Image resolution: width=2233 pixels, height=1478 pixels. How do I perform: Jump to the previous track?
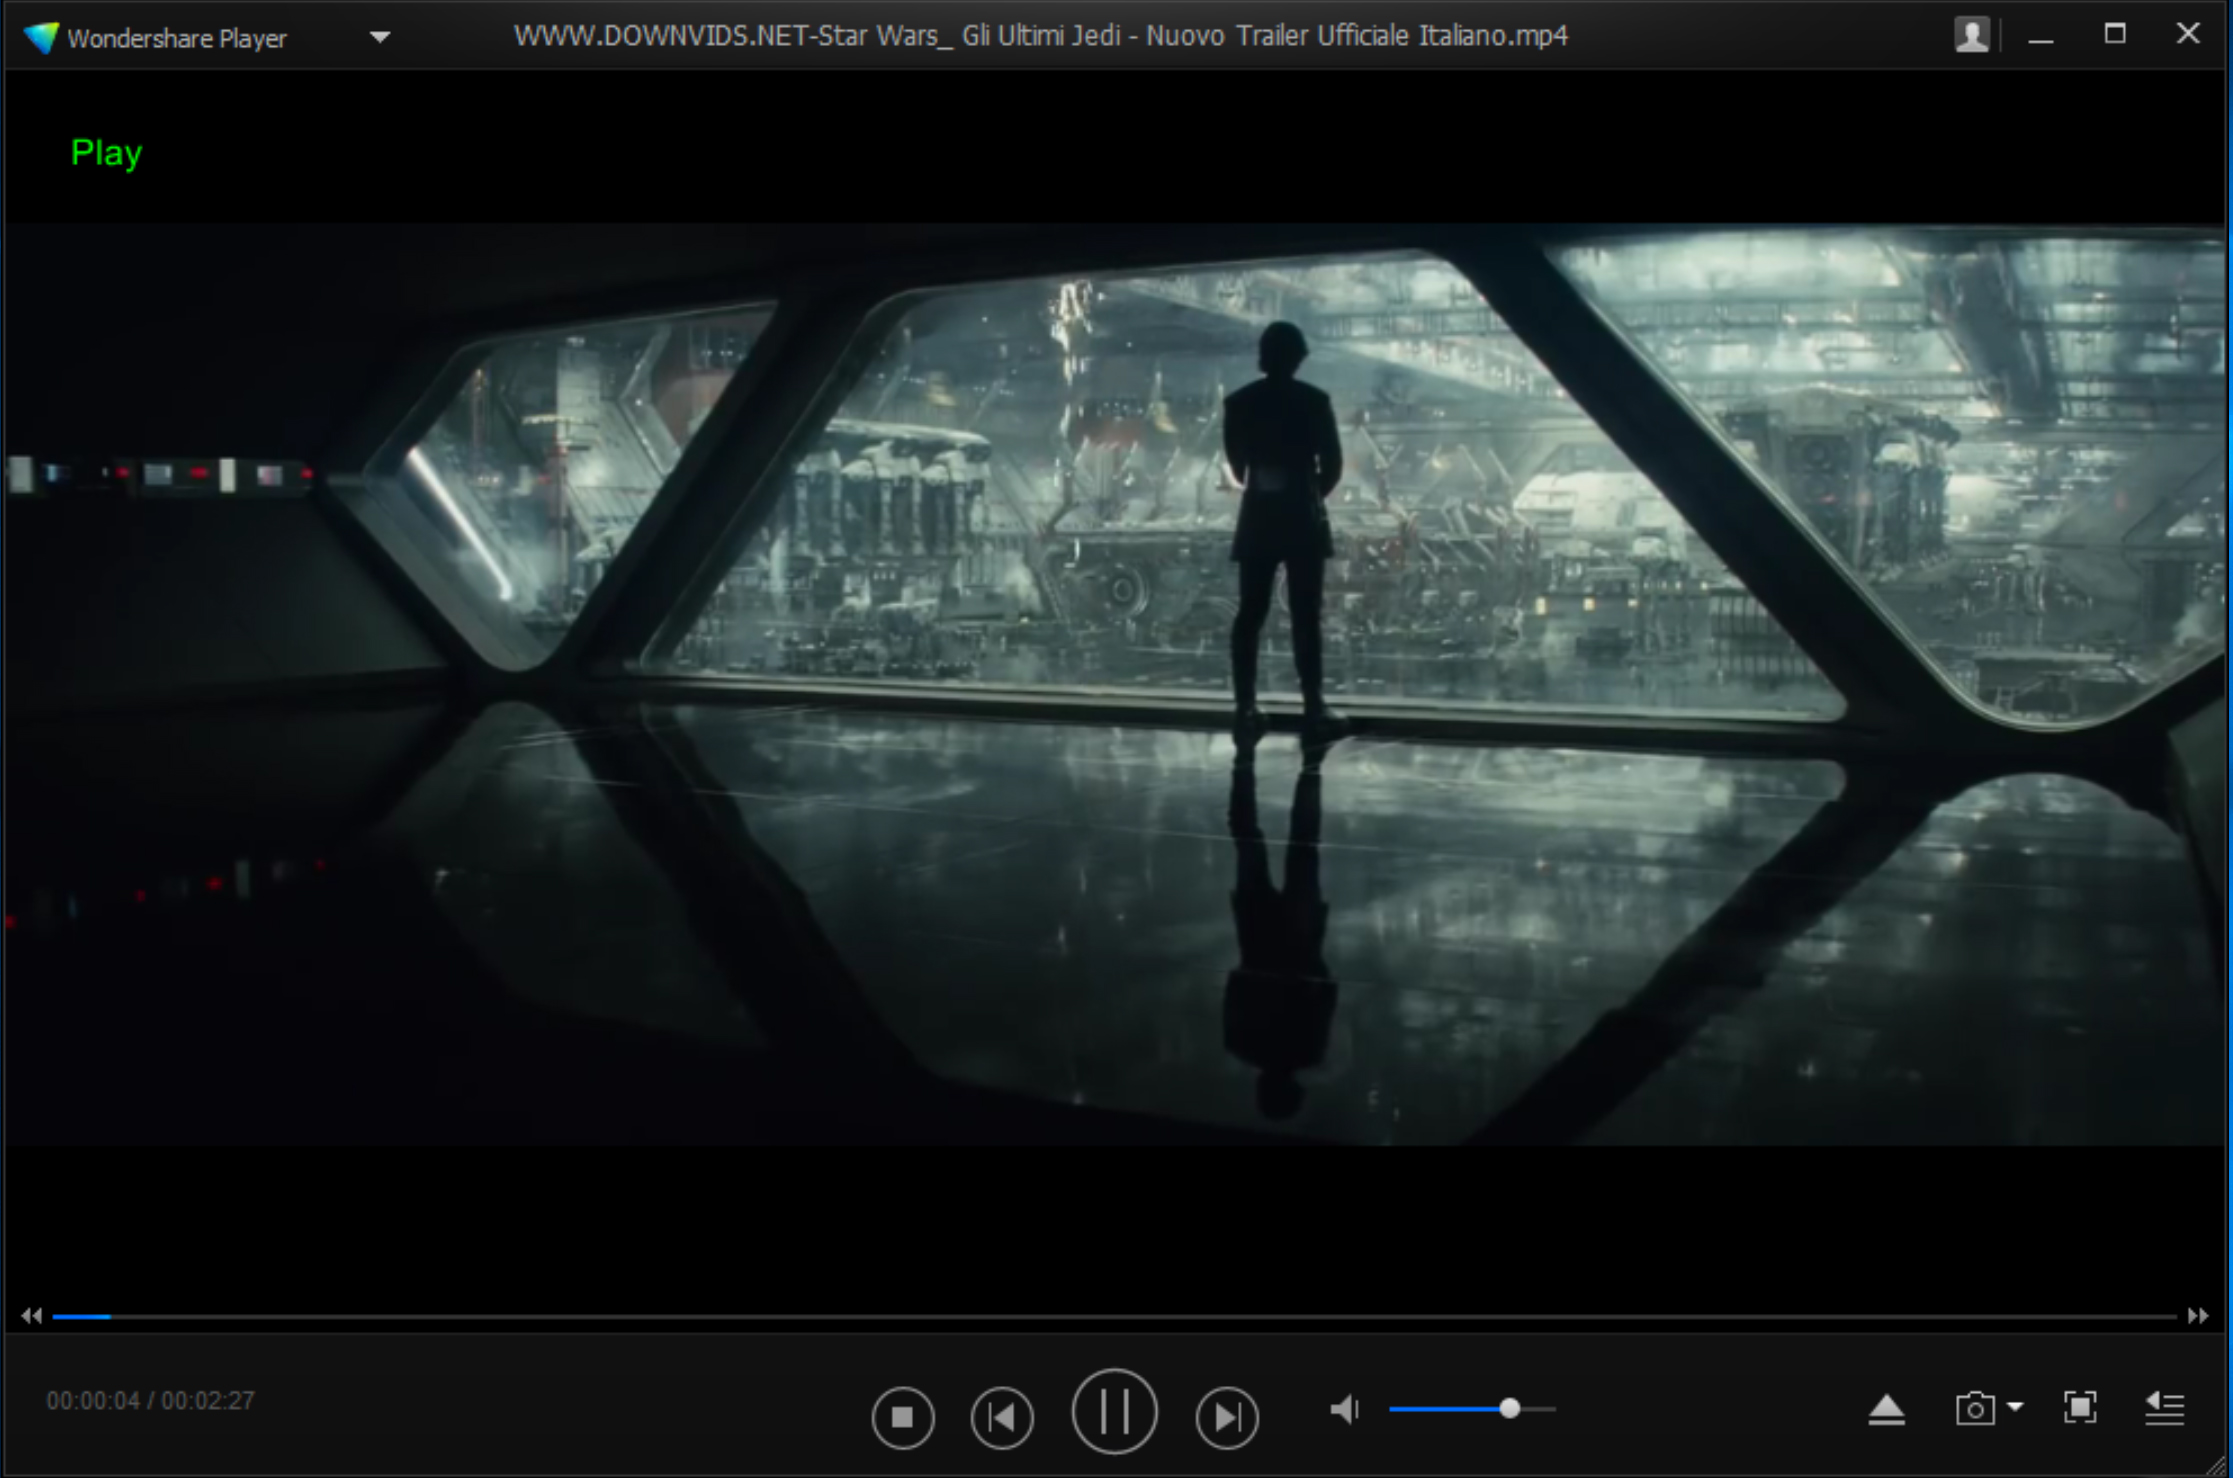[1003, 1417]
